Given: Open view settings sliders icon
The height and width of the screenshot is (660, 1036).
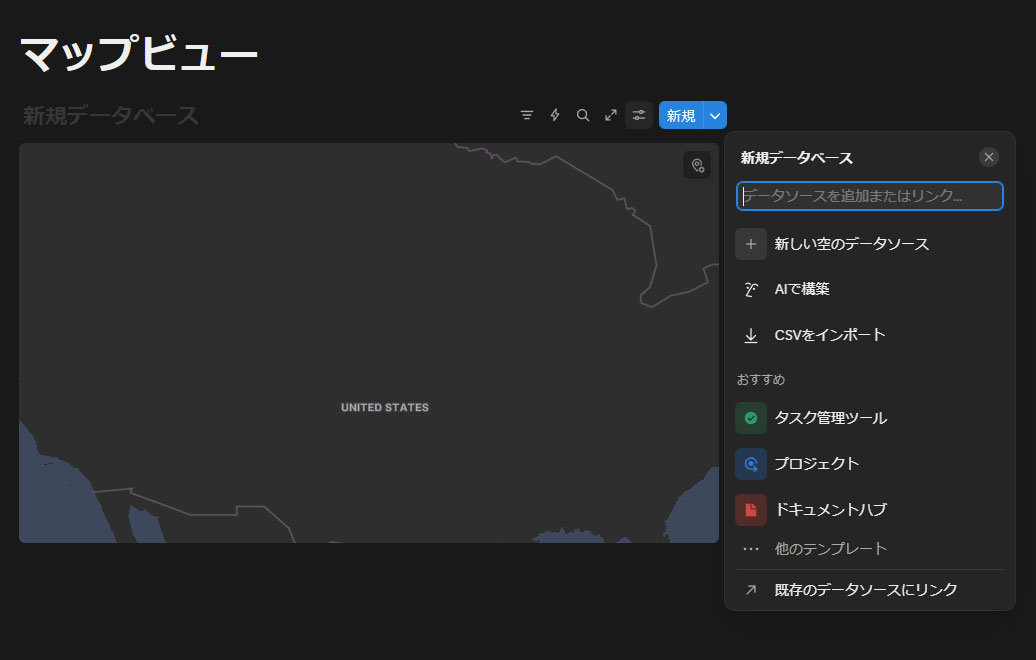Looking at the screenshot, I should [x=639, y=116].
